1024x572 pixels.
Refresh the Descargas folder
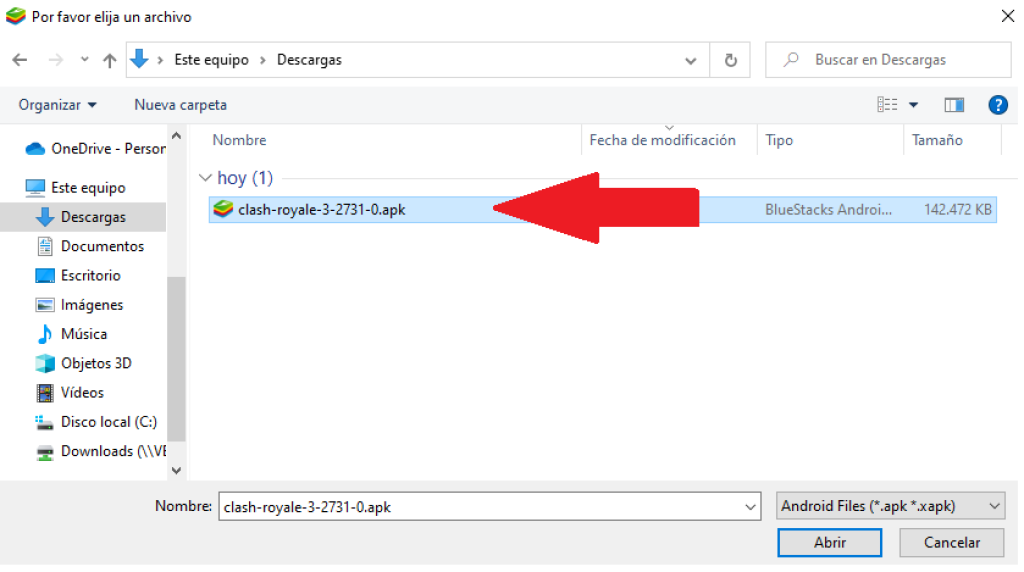(730, 60)
